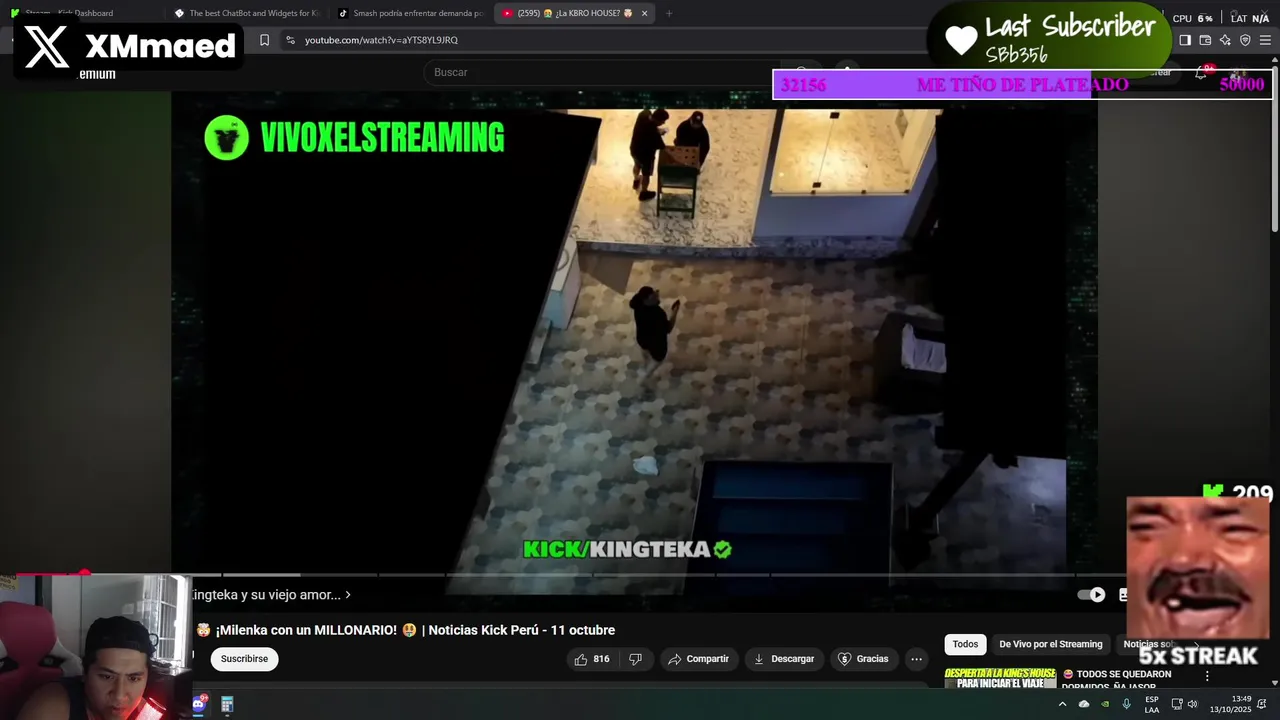The width and height of the screenshot is (1280, 720).
Task: Open NVIDIA tray icon
Action: pos(1105,704)
